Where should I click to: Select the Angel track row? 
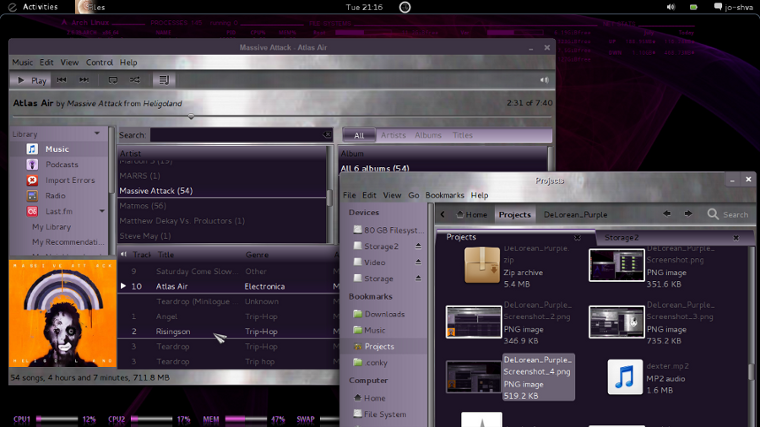point(228,316)
